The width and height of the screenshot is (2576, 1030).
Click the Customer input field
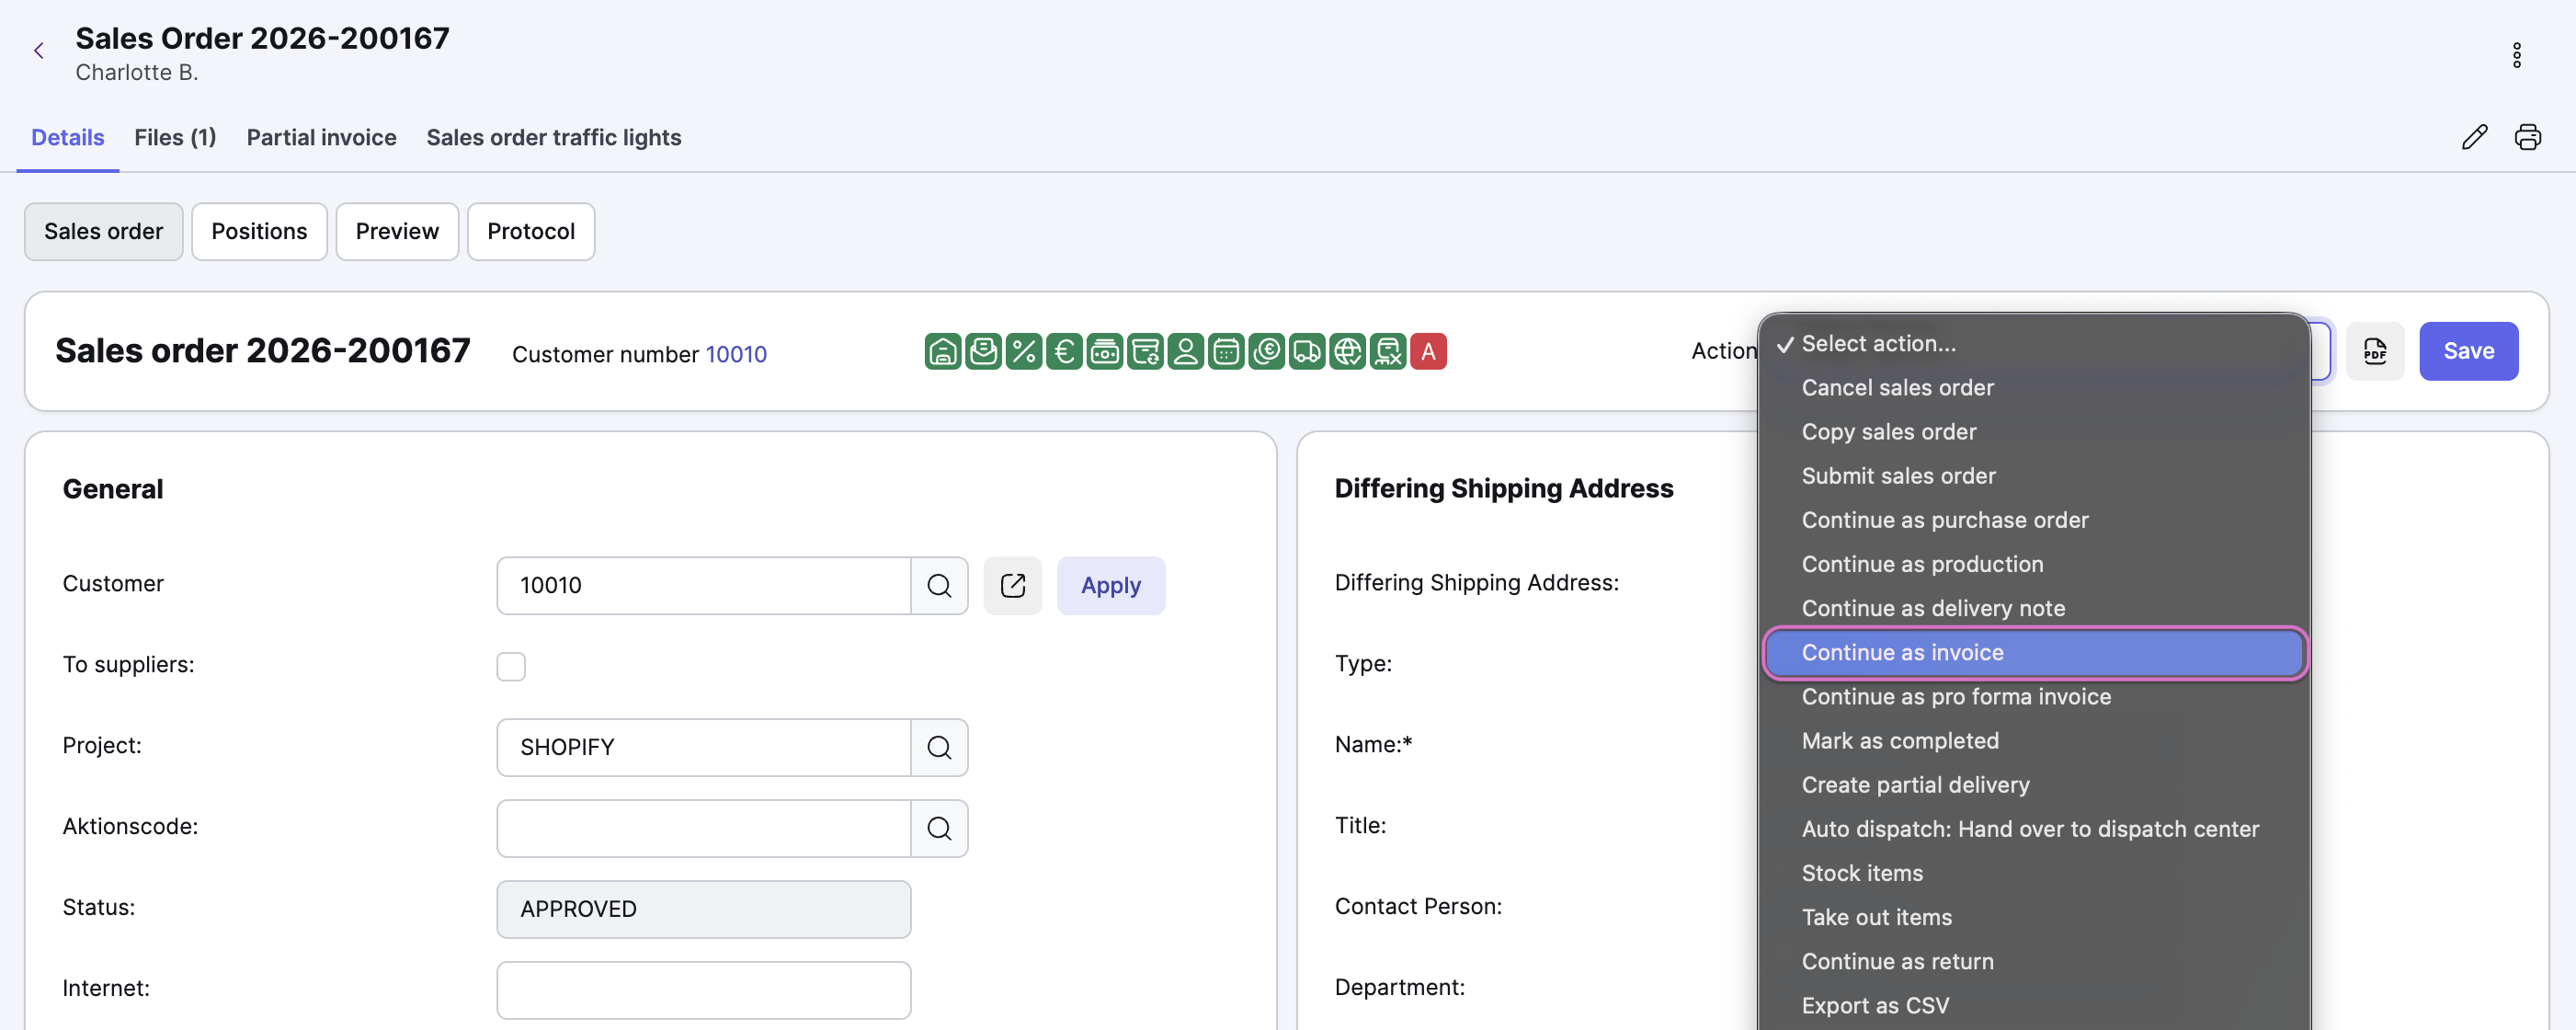704,585
